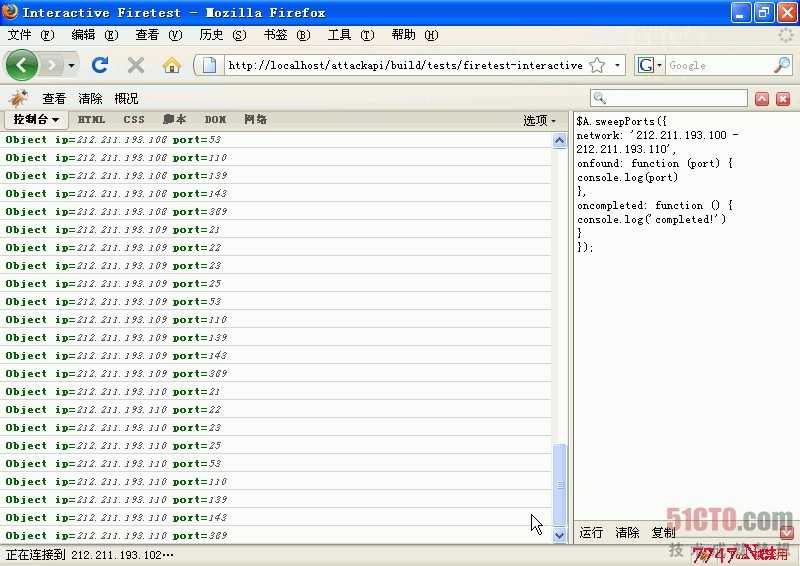Click the 复制 copy button
This screenshot has height=566, width=800.
click(663, 533)
